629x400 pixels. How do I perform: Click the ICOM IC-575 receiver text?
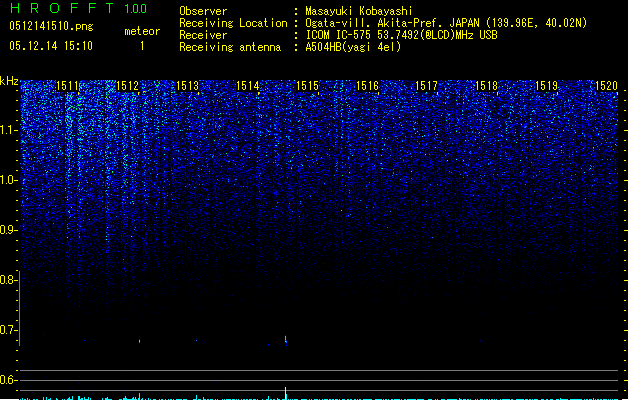tap(401, 35)
